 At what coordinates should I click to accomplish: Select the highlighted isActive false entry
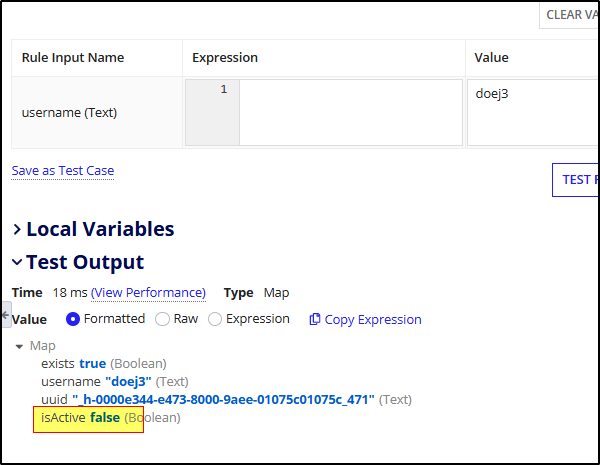pos(88,418)
